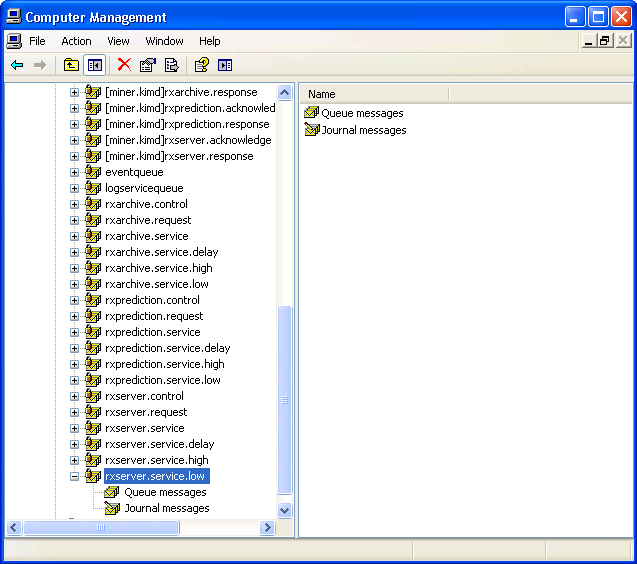Expand the rxarchive.control queue node
This screenshot has height=564, width=637.
(74, 204)
